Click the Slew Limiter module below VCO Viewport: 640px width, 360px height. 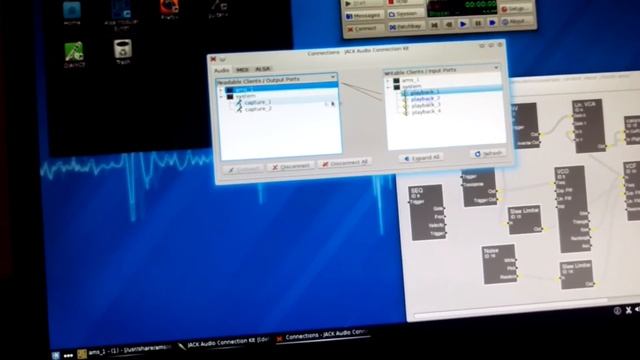coord(577,275)
